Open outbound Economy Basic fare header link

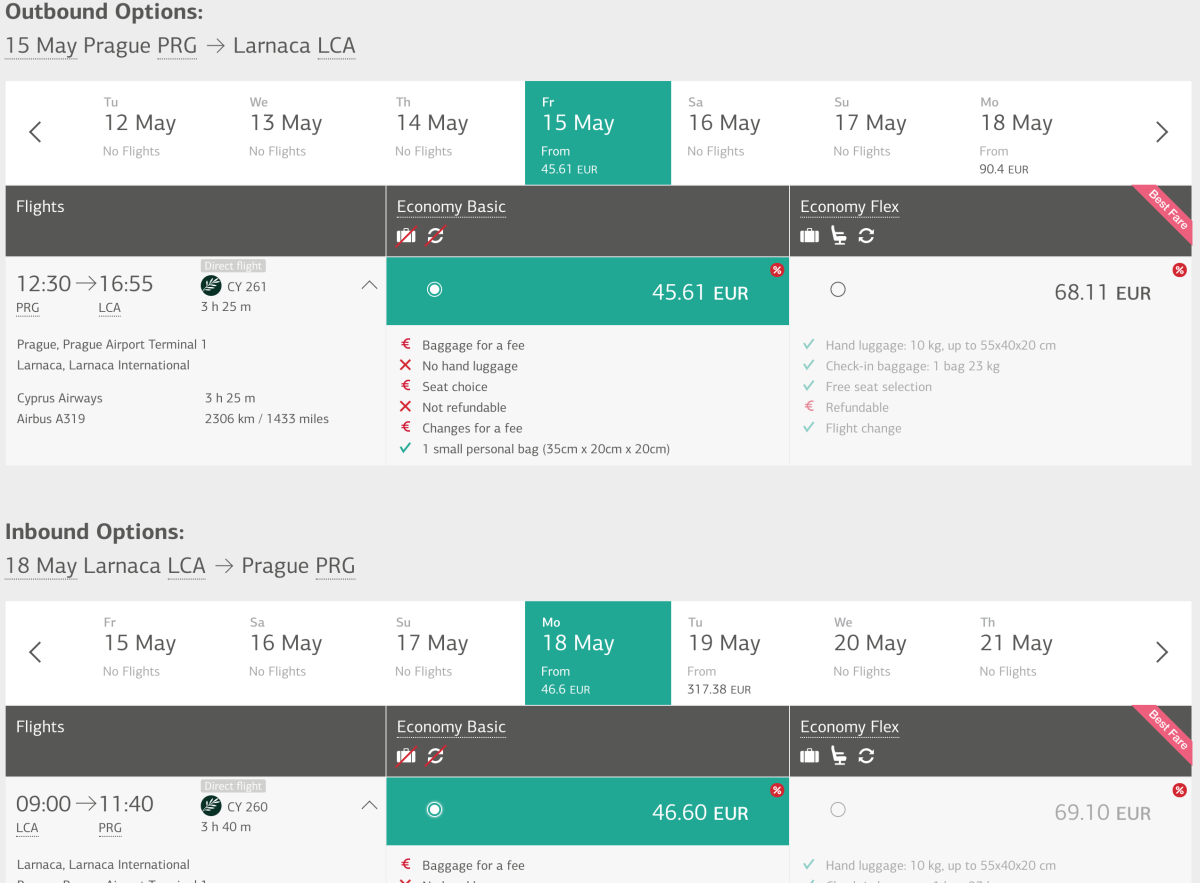pos(451,207)
